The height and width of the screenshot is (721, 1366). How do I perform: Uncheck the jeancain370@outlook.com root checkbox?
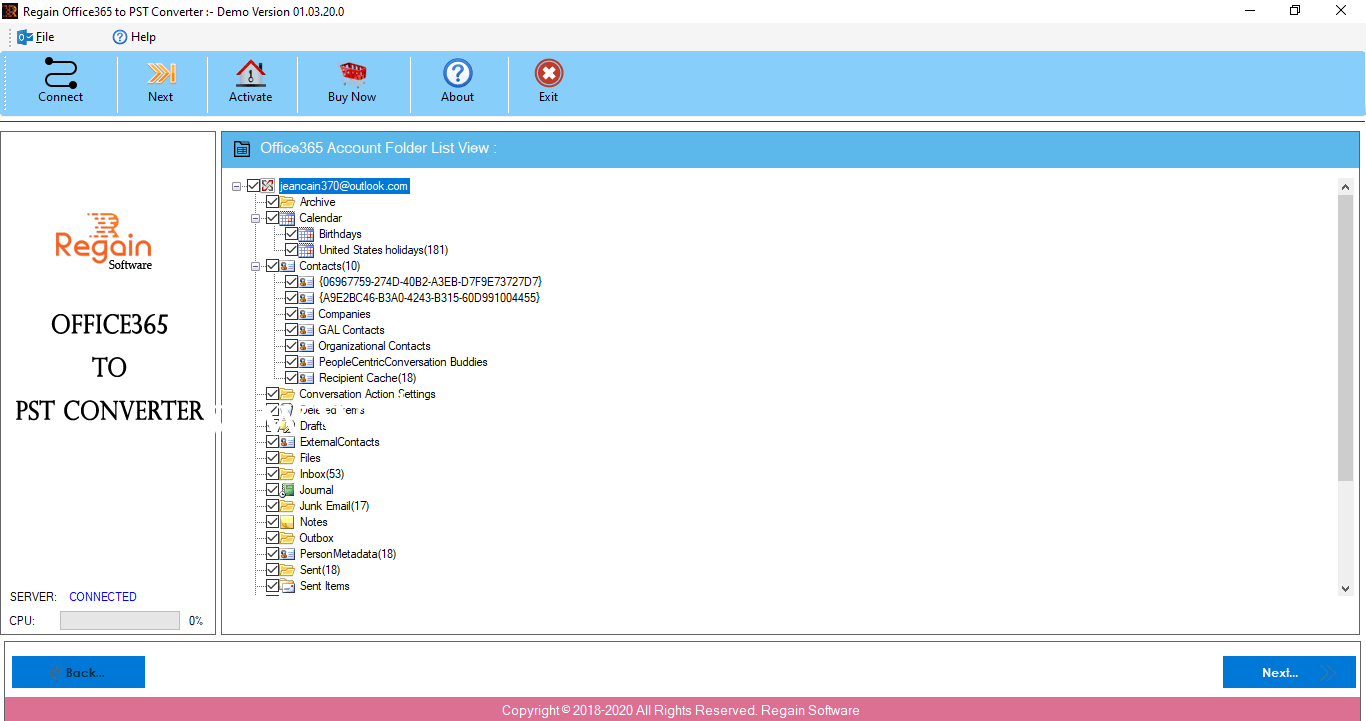click(x=253, y=186)
